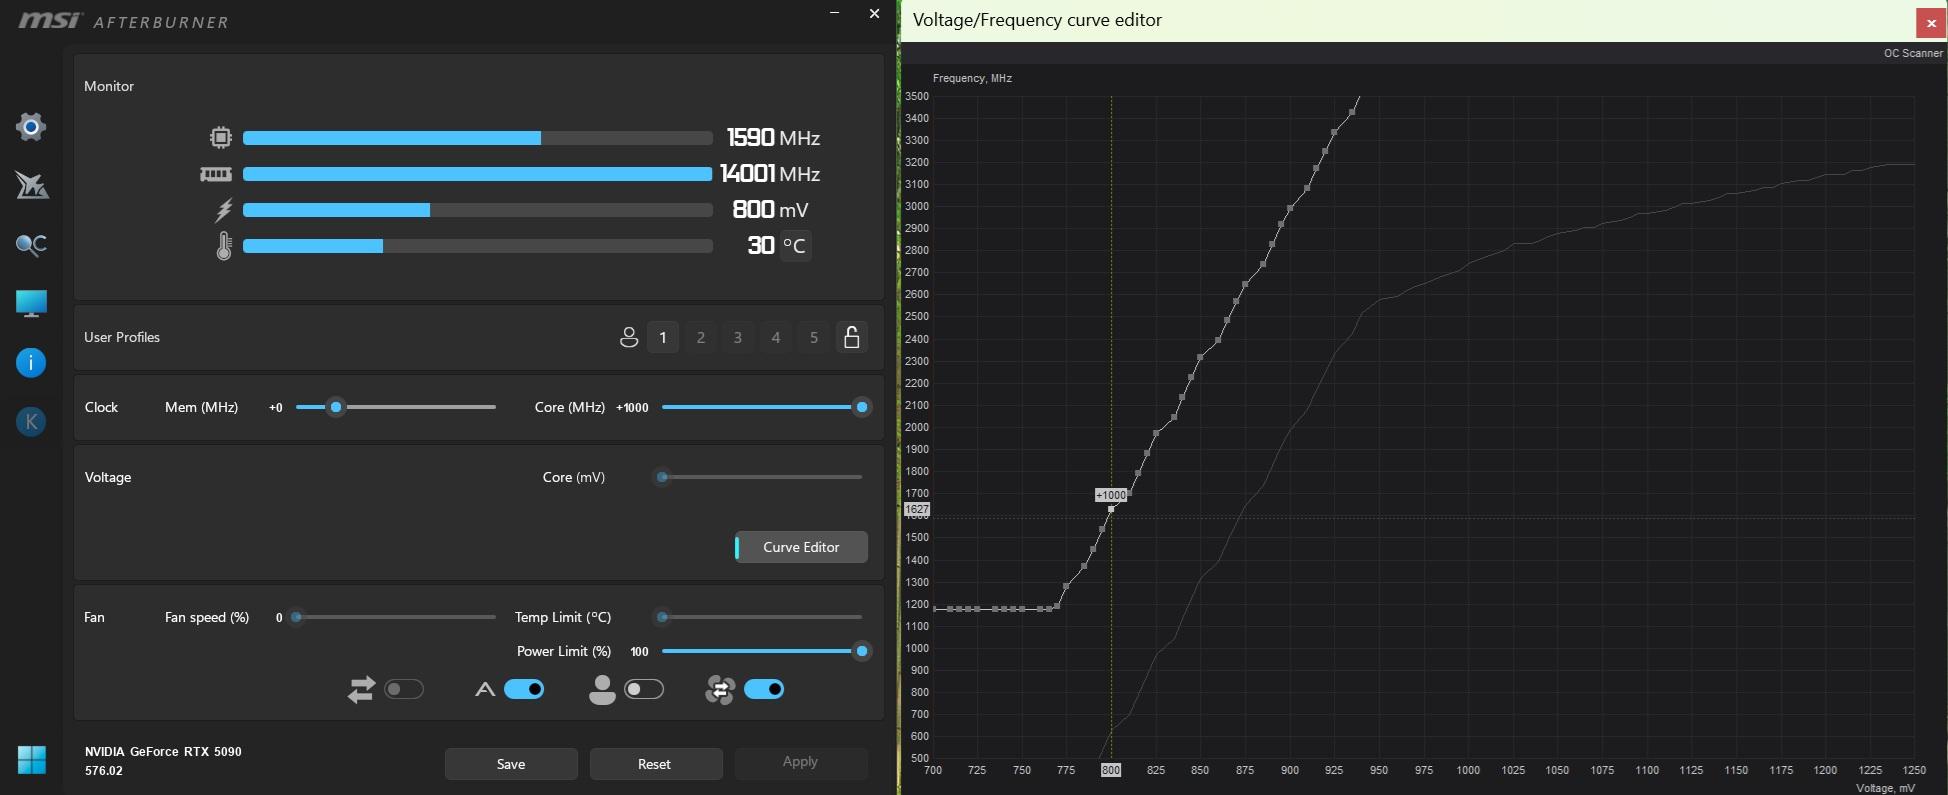1948x795 pixels.
Task: Click the Save button
Action: coord(511,764)
